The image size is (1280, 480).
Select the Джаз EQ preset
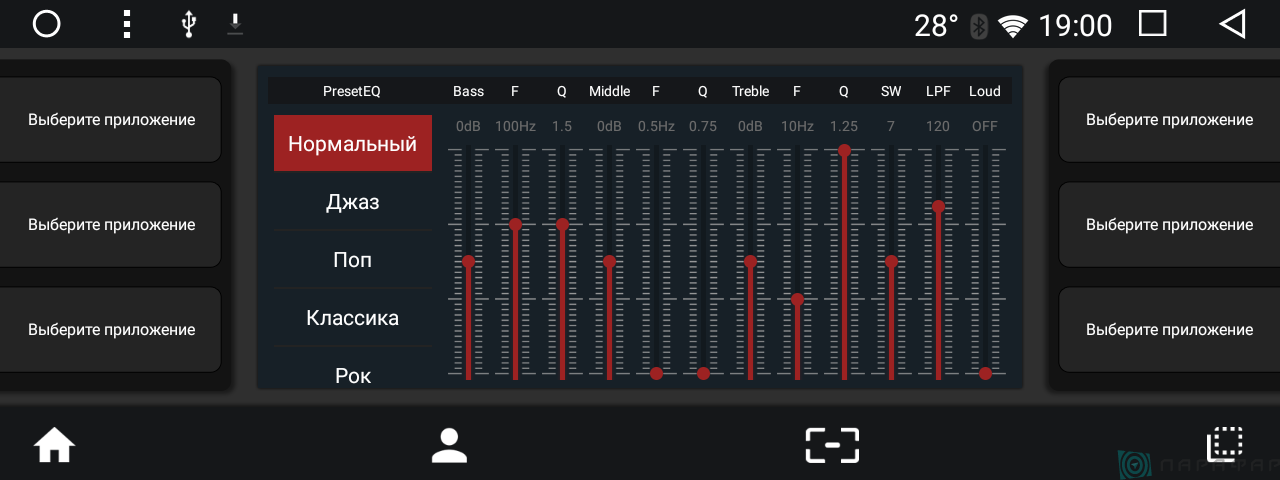352,202
